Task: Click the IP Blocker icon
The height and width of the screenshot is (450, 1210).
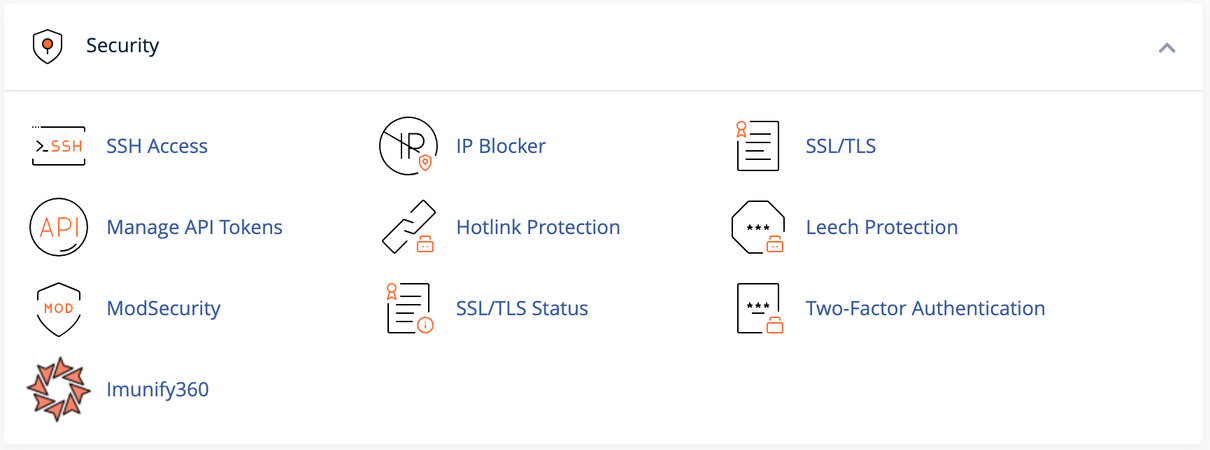Action: (x=408, y=146)
